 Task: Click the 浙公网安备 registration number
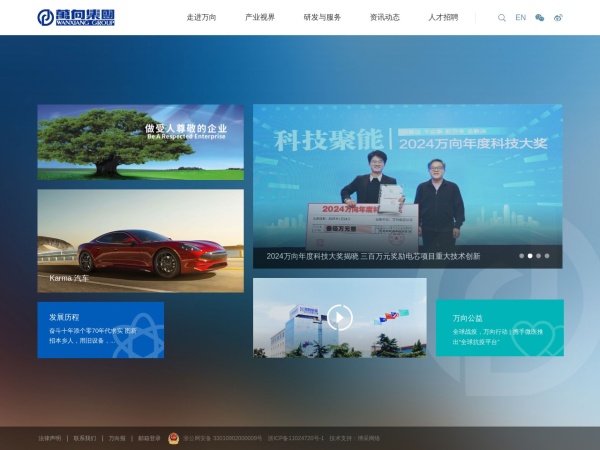click(x=222, y=439)
